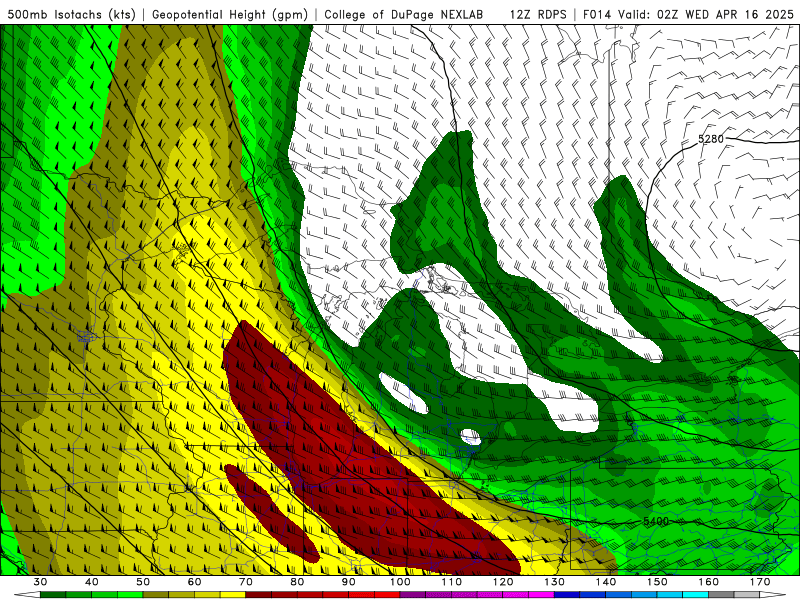Screen dimensions: 800x600
Task: Select the purple 100-105 kt legend swatch
Action: click(413, 595)
